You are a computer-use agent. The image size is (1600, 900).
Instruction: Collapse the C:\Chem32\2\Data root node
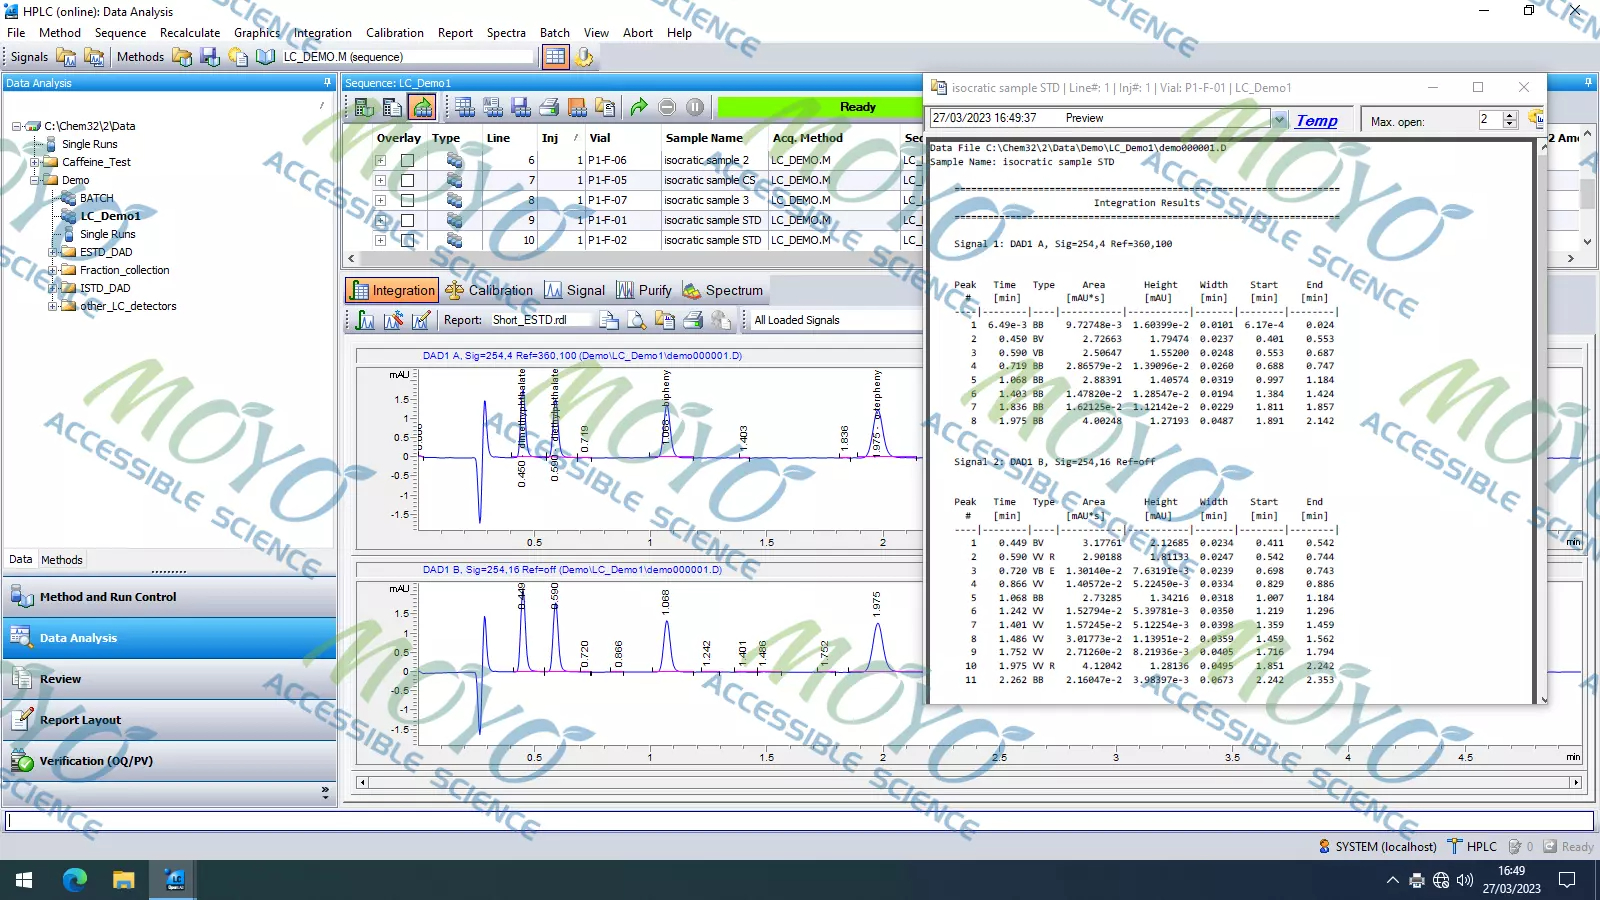(x=16, y=126)
